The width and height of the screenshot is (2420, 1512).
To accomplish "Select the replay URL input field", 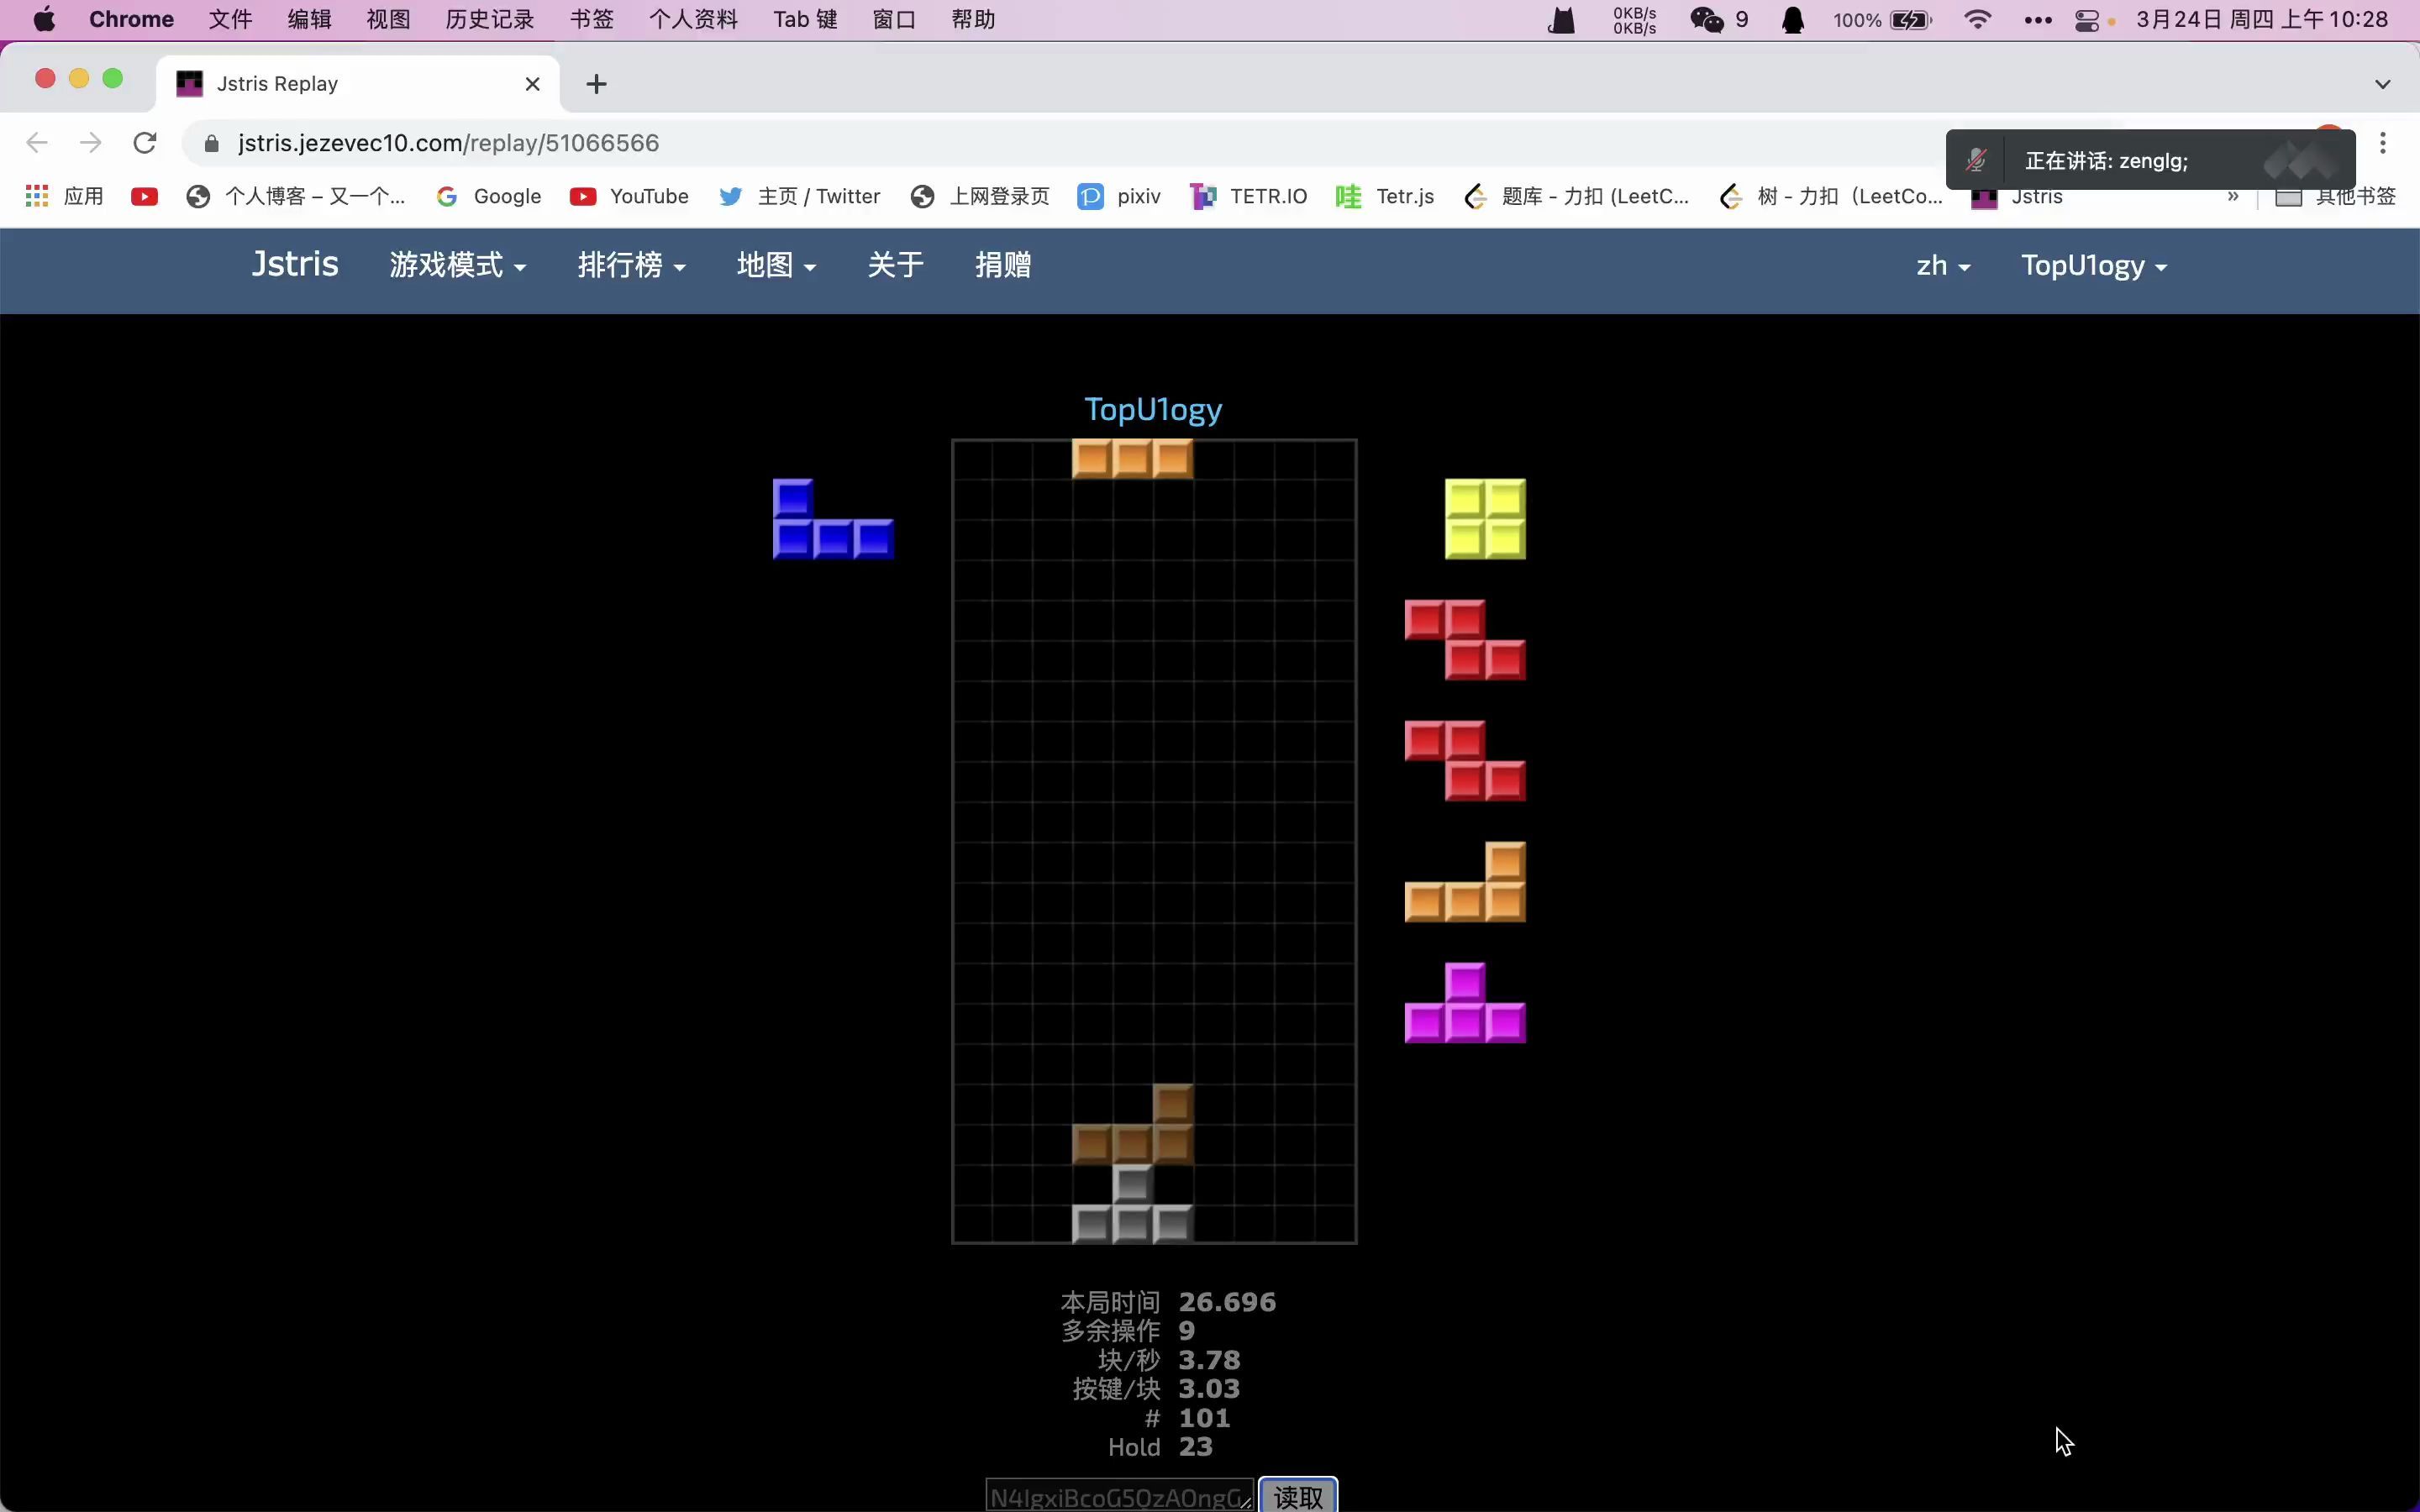I will [1117, 1496].
